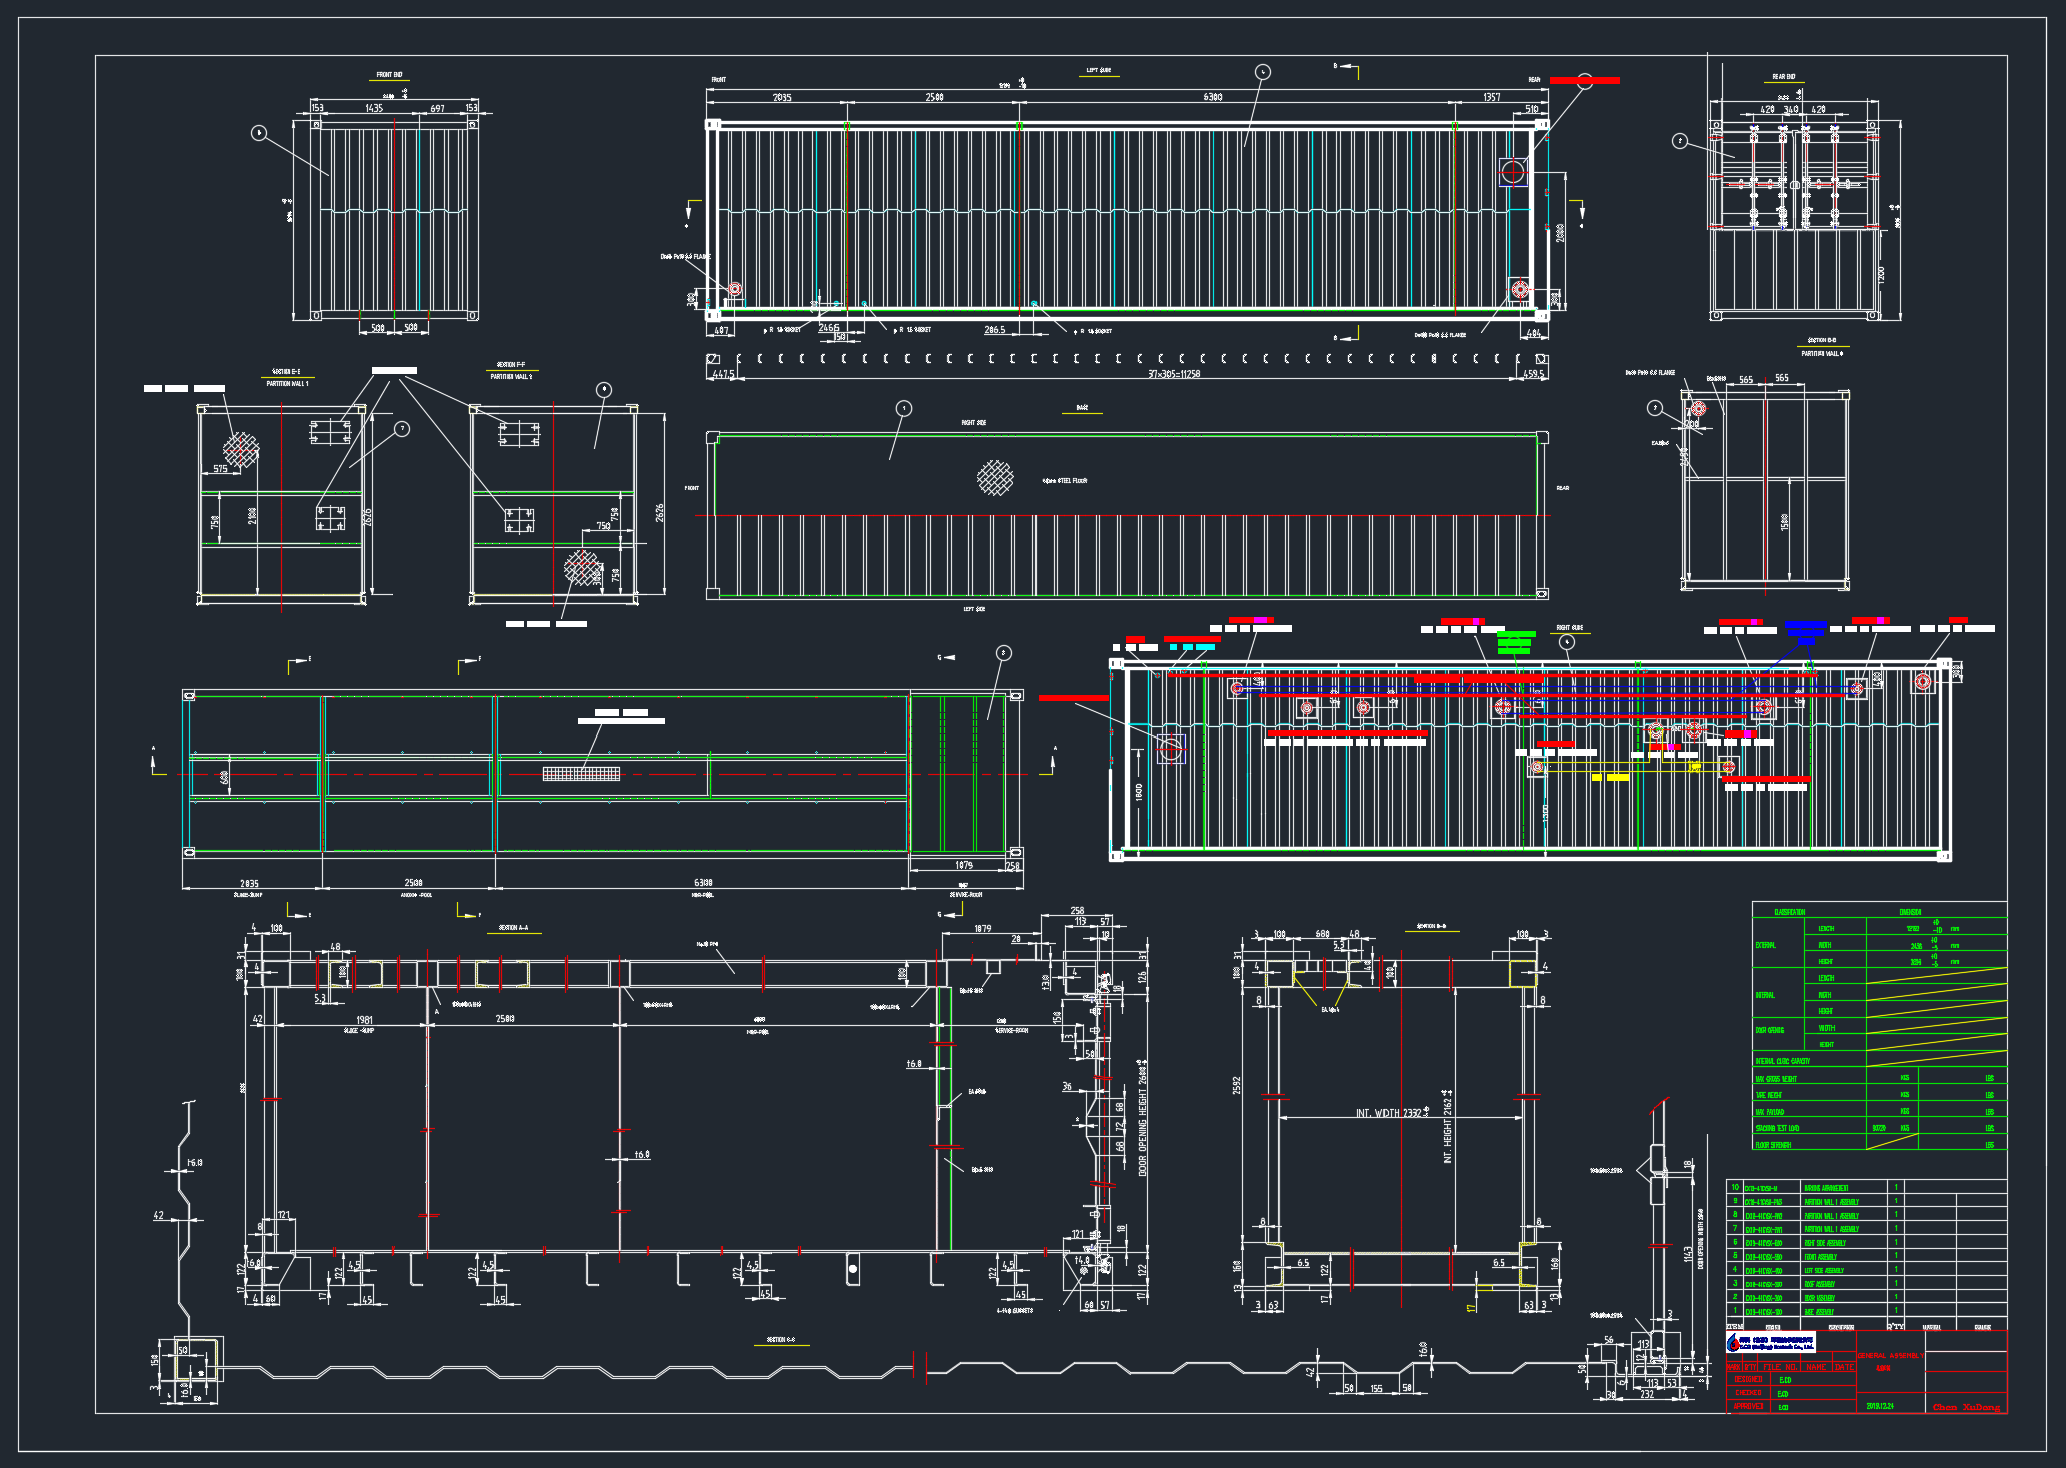The width and height of the screenshot is (2066, 1468).
Task: Click hatched steel floor circle in BASE view
Action: pos(995,477)
